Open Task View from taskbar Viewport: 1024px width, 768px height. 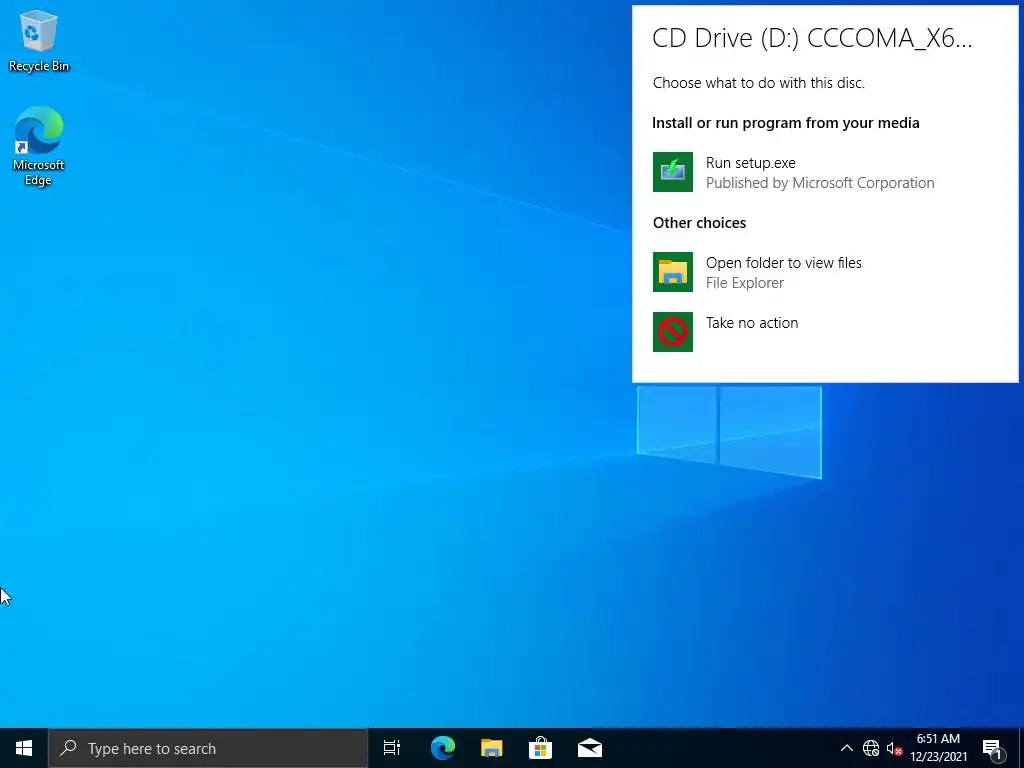tap(392, 748)
